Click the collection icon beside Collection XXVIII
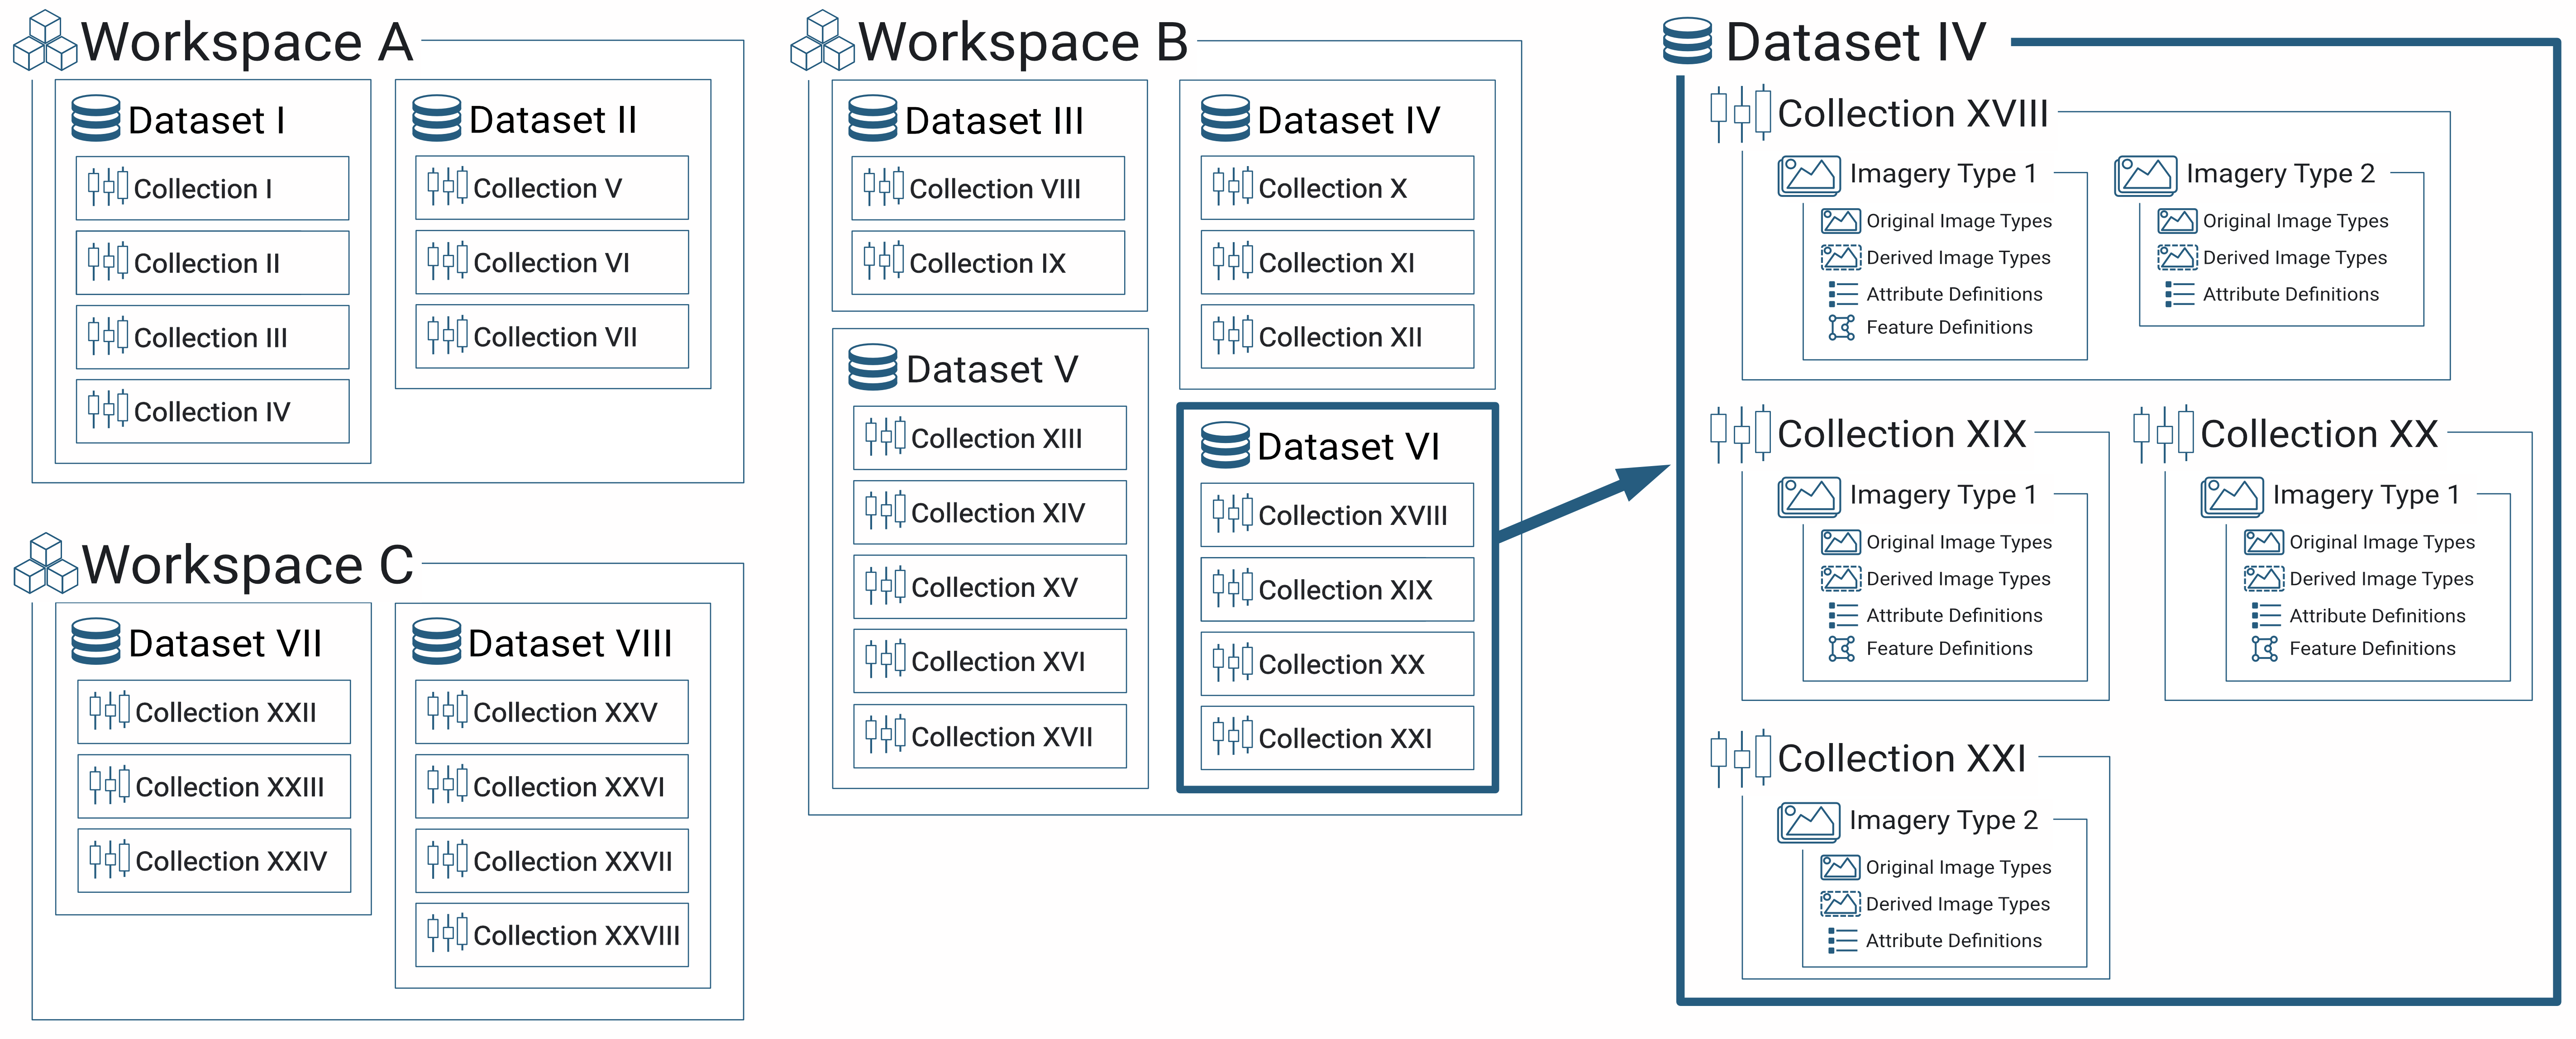This screenshot has width=2576, height=1039. tap(448, 933)
